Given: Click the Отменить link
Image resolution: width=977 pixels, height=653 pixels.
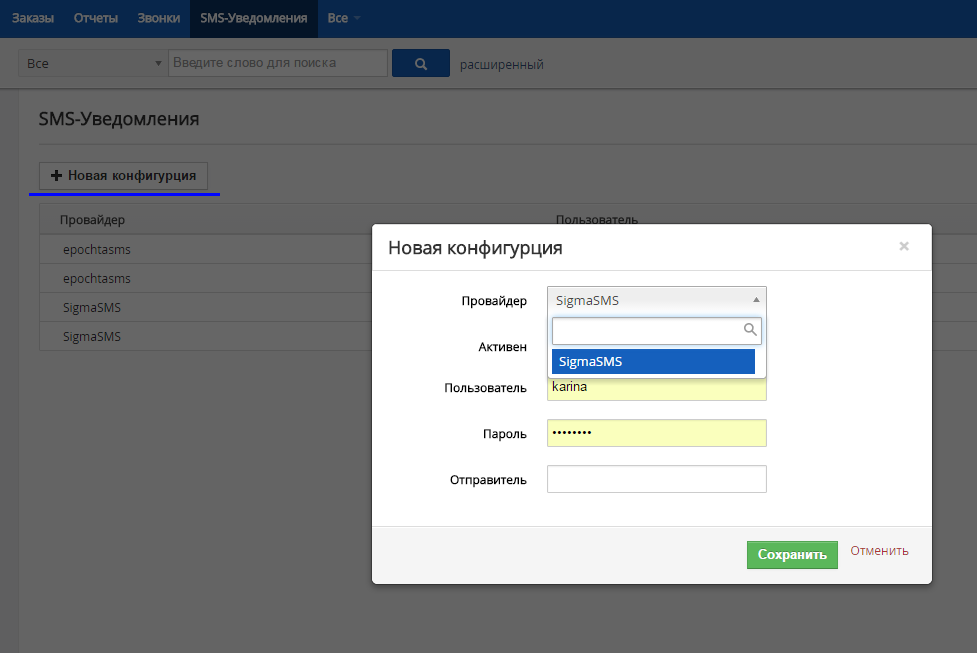Looking at the screenshot, I should [879, 551].
